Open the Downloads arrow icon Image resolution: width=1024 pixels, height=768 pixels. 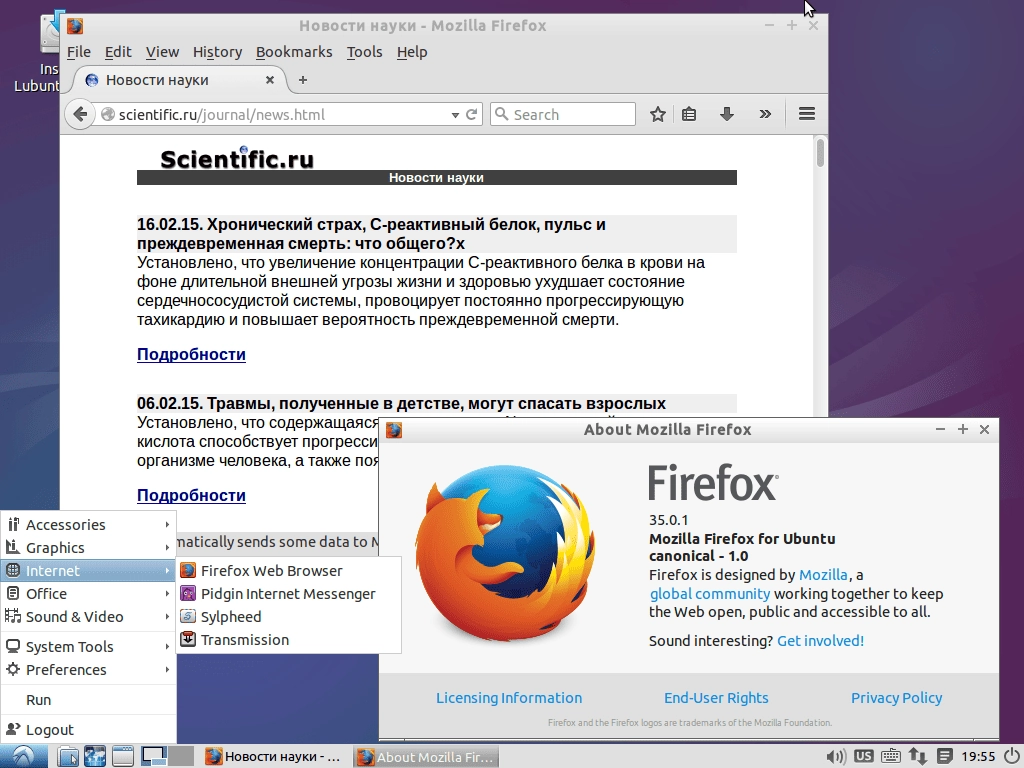(726, 114)
